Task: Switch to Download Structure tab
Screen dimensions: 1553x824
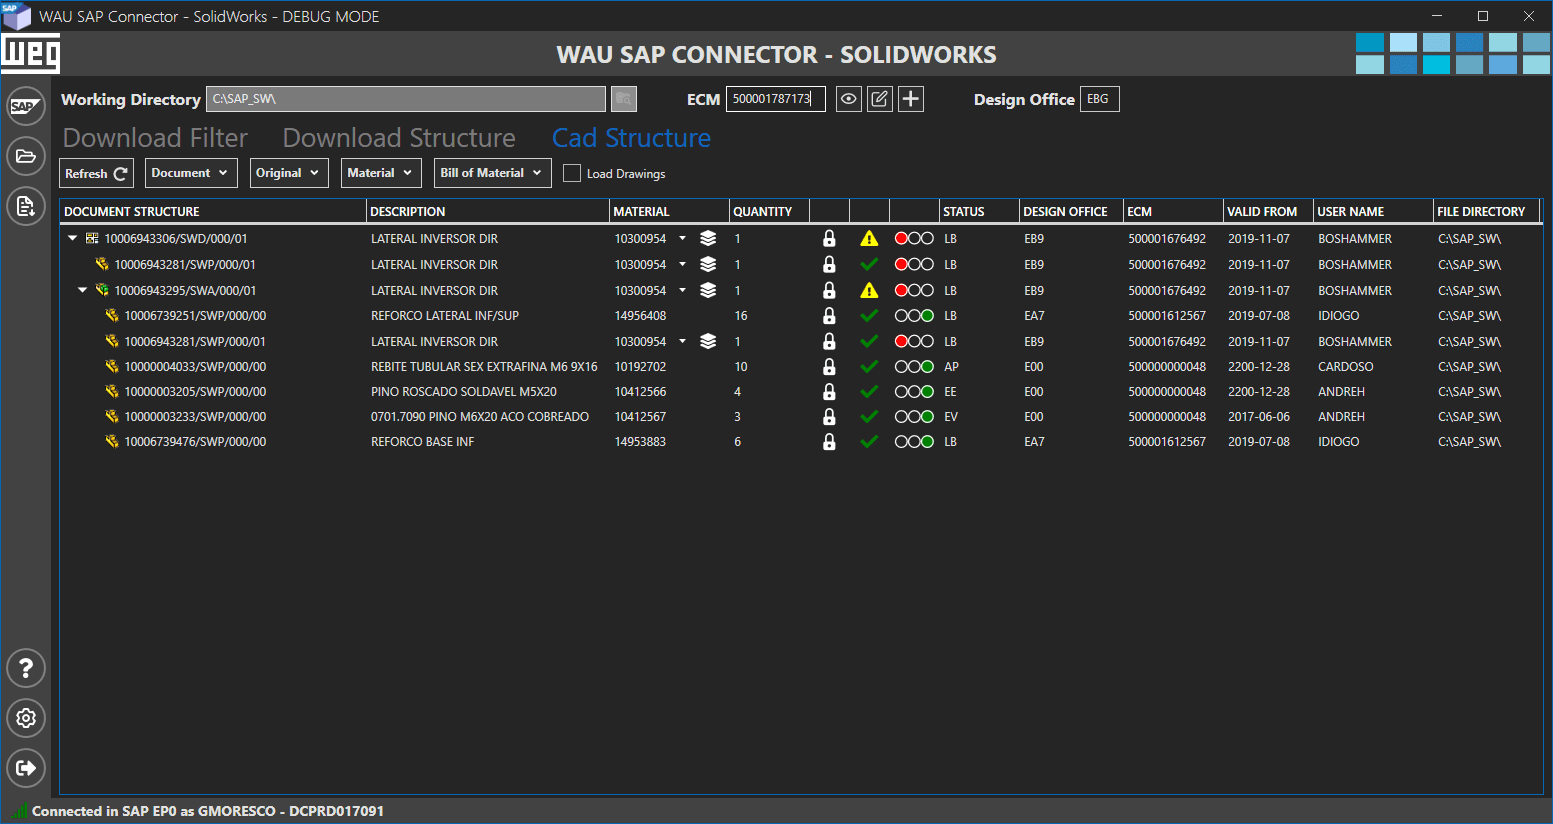Action: (x=399, y=138)
